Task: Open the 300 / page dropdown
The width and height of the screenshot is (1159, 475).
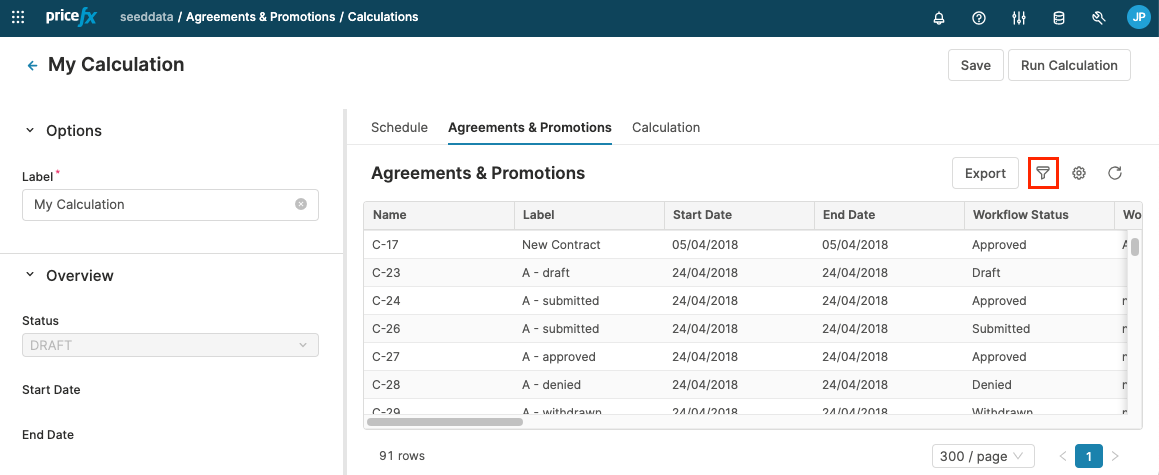Action: pos(982,456)
